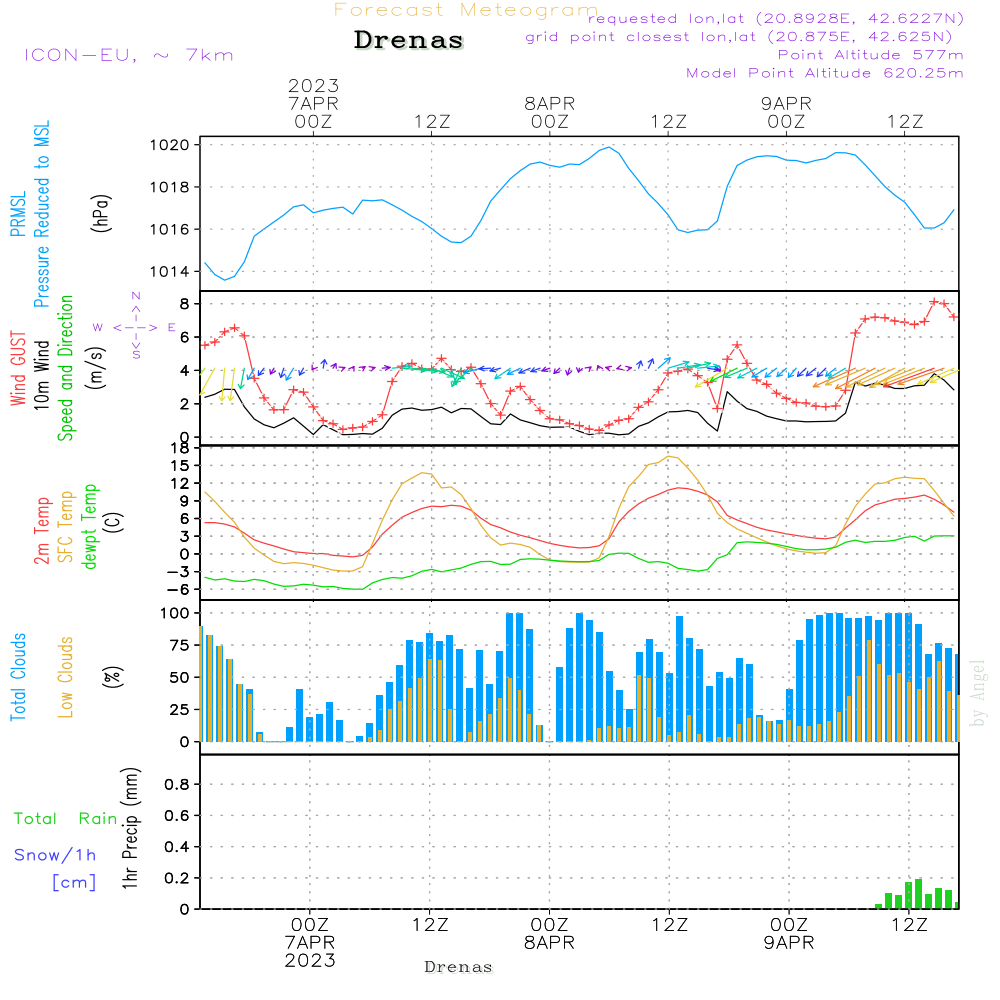Click the 9APR 00Z label on bottom axis
The image size is (1000, 1000).
(x=788, y=933)
